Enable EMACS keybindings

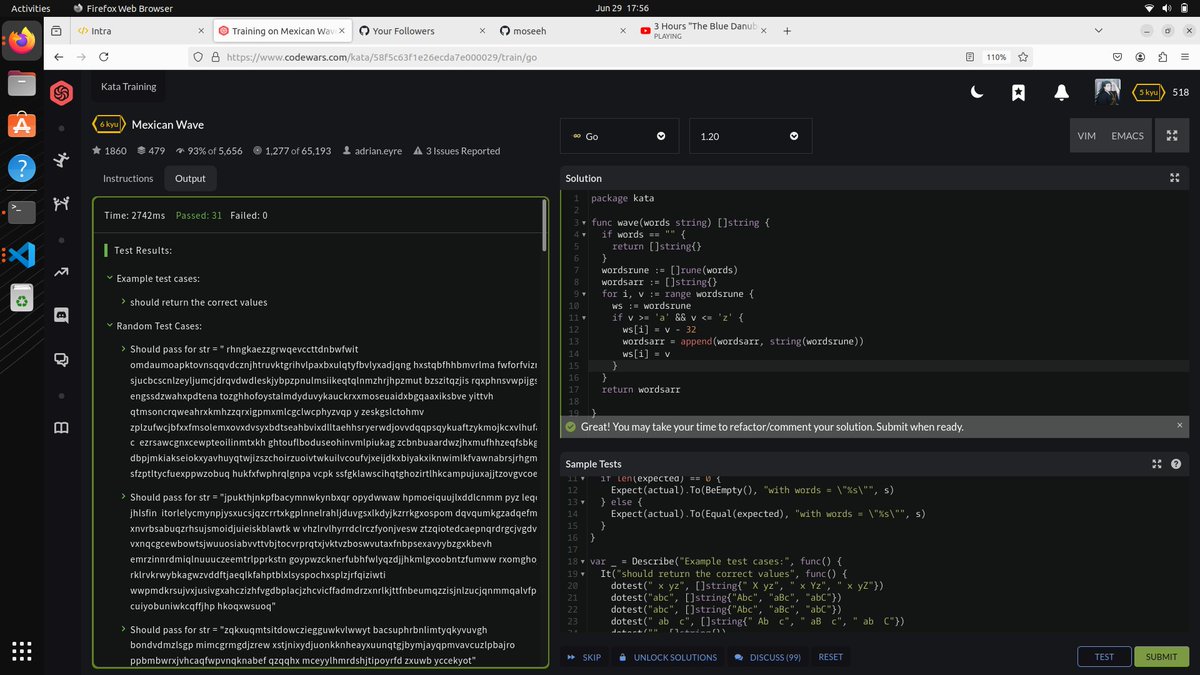[x=1128, y=136]
